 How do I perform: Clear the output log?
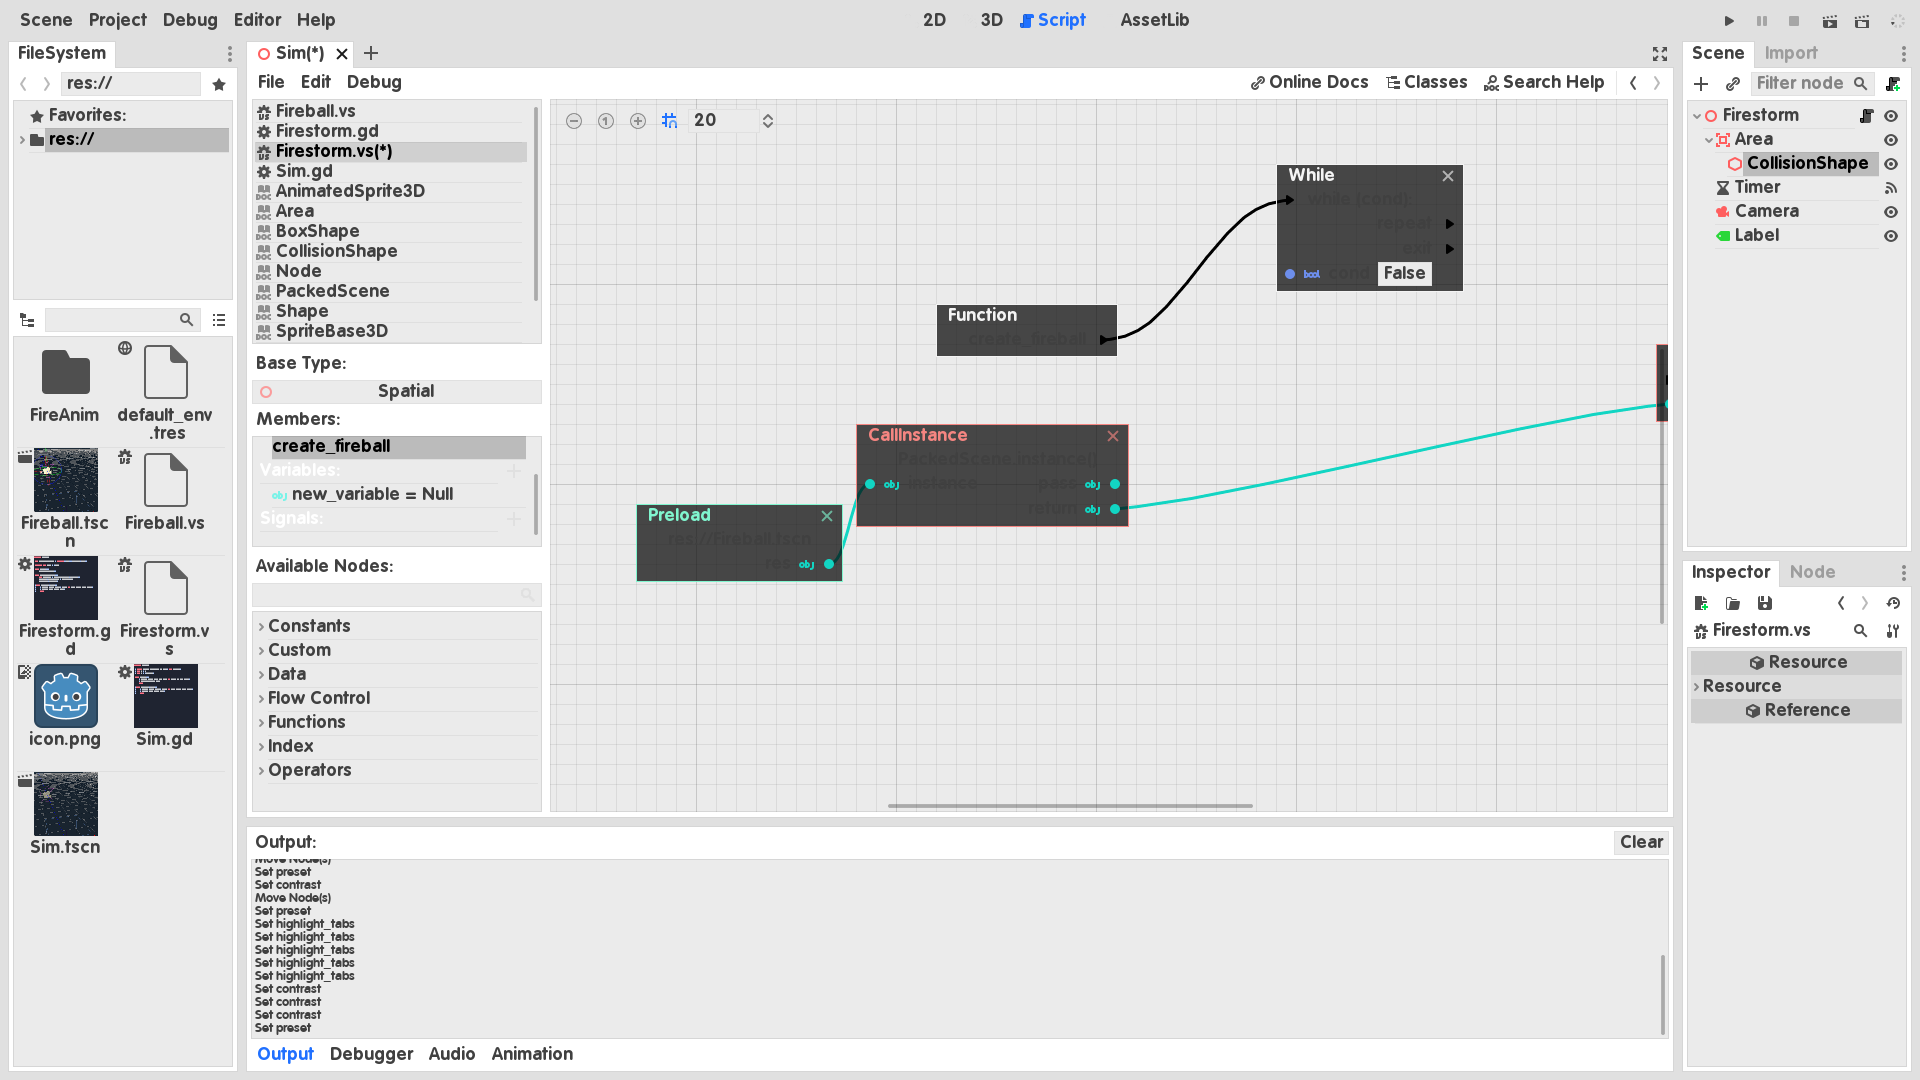click(1641, 842)
